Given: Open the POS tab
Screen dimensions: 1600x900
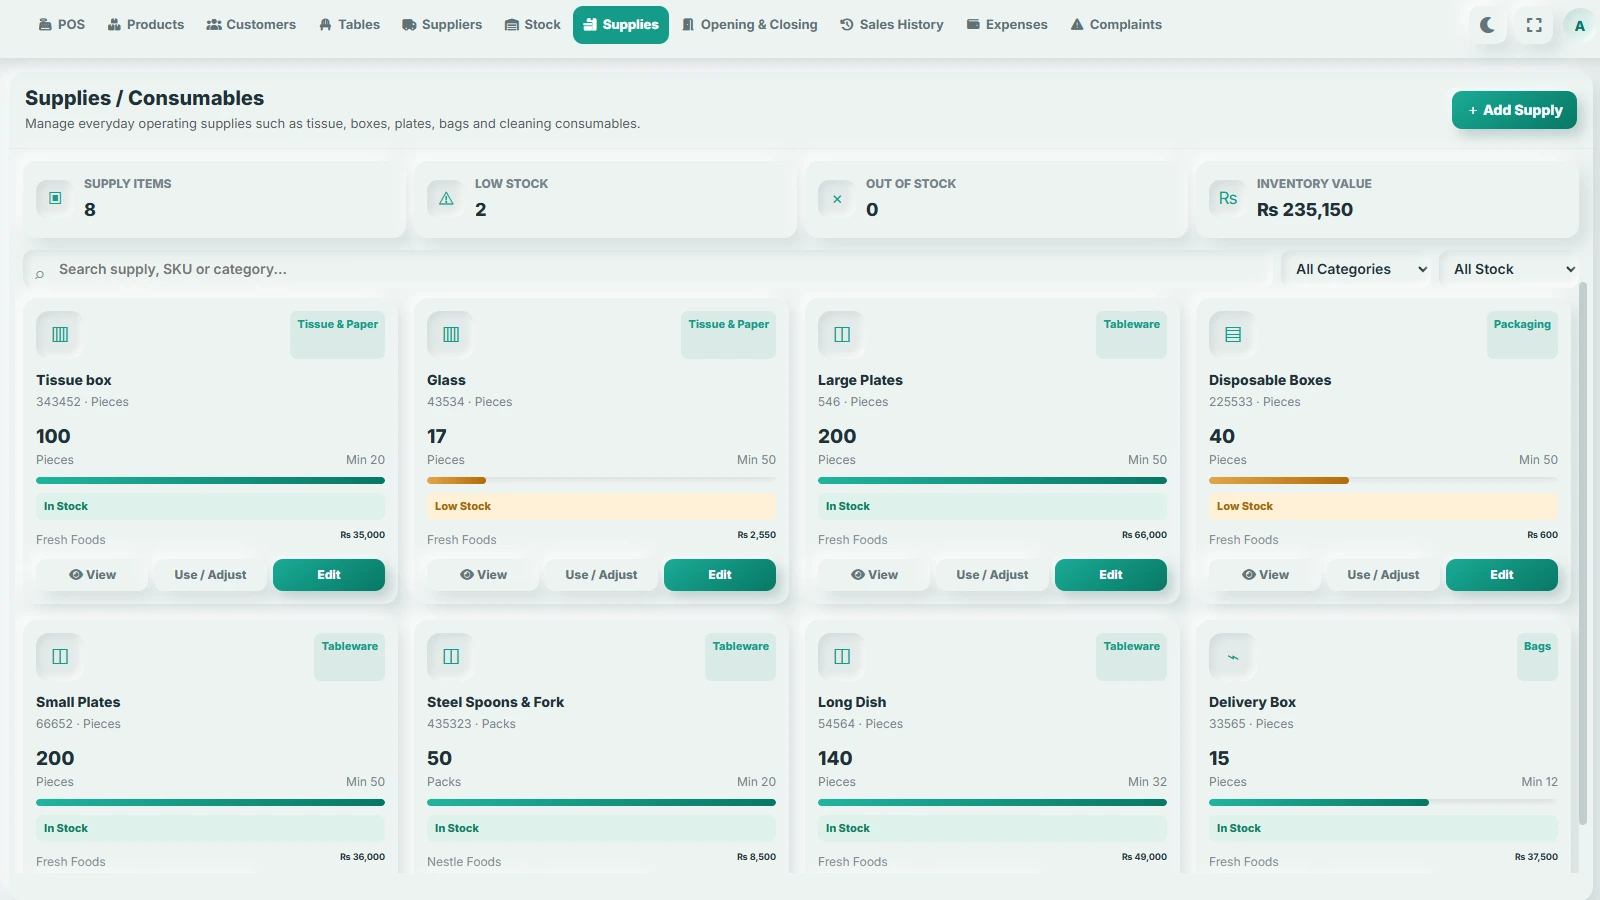Looking at the screenshot, I should point(61,24).
